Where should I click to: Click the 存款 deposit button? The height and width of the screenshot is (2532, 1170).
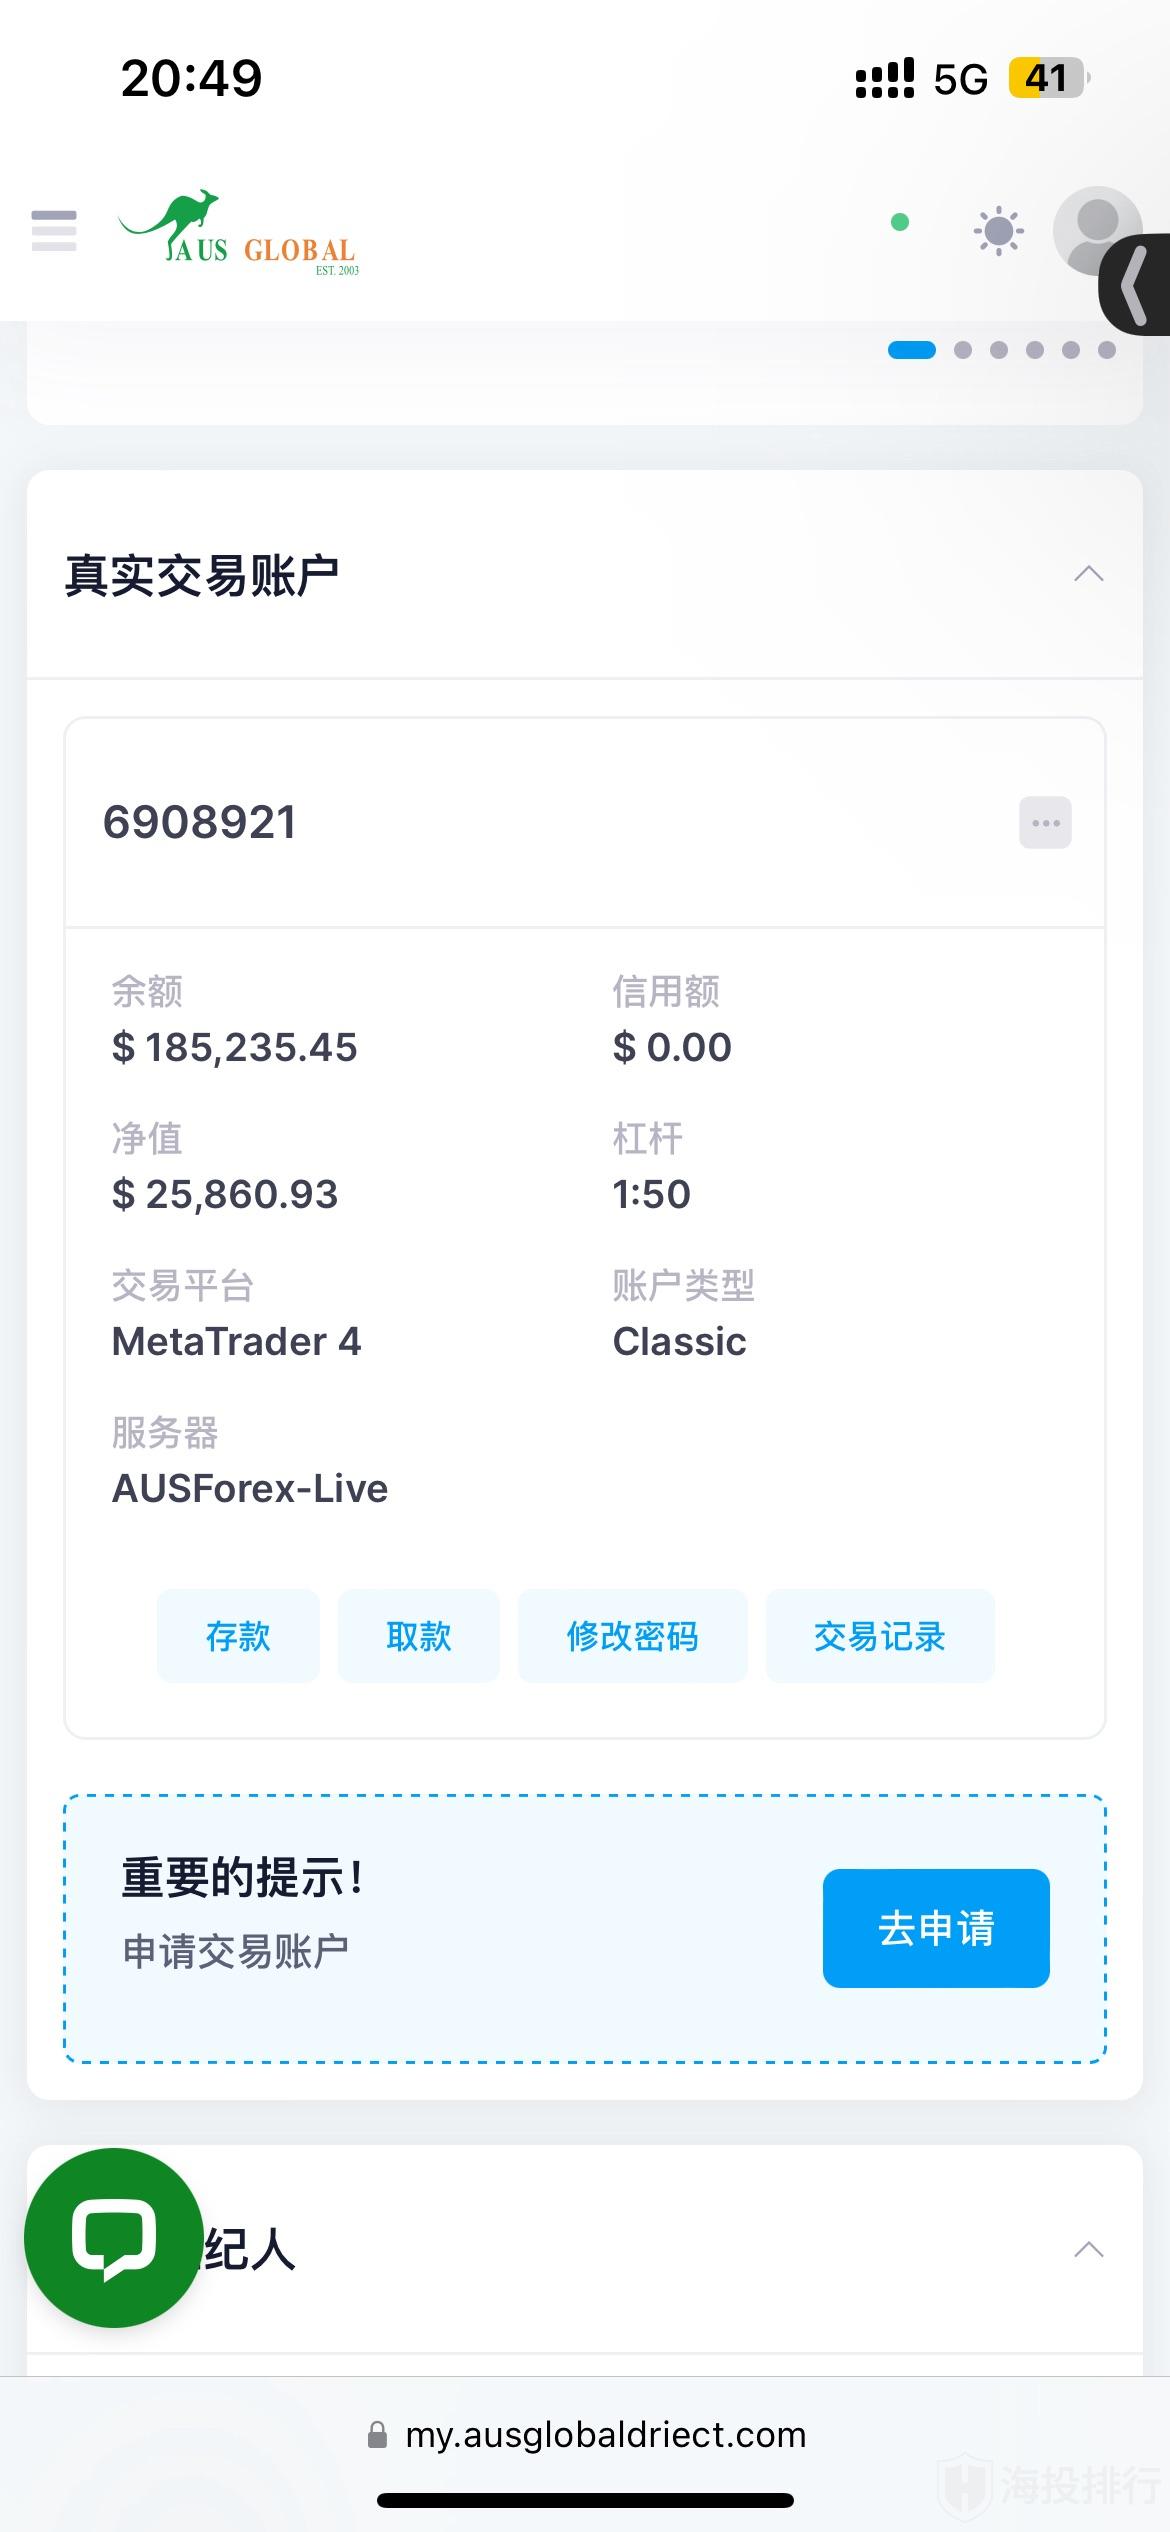(238, 1636)
